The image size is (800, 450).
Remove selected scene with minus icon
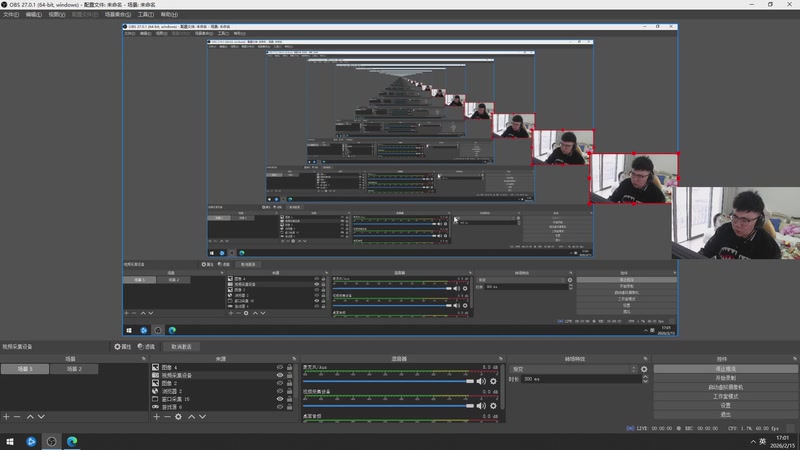pos(17,417)
